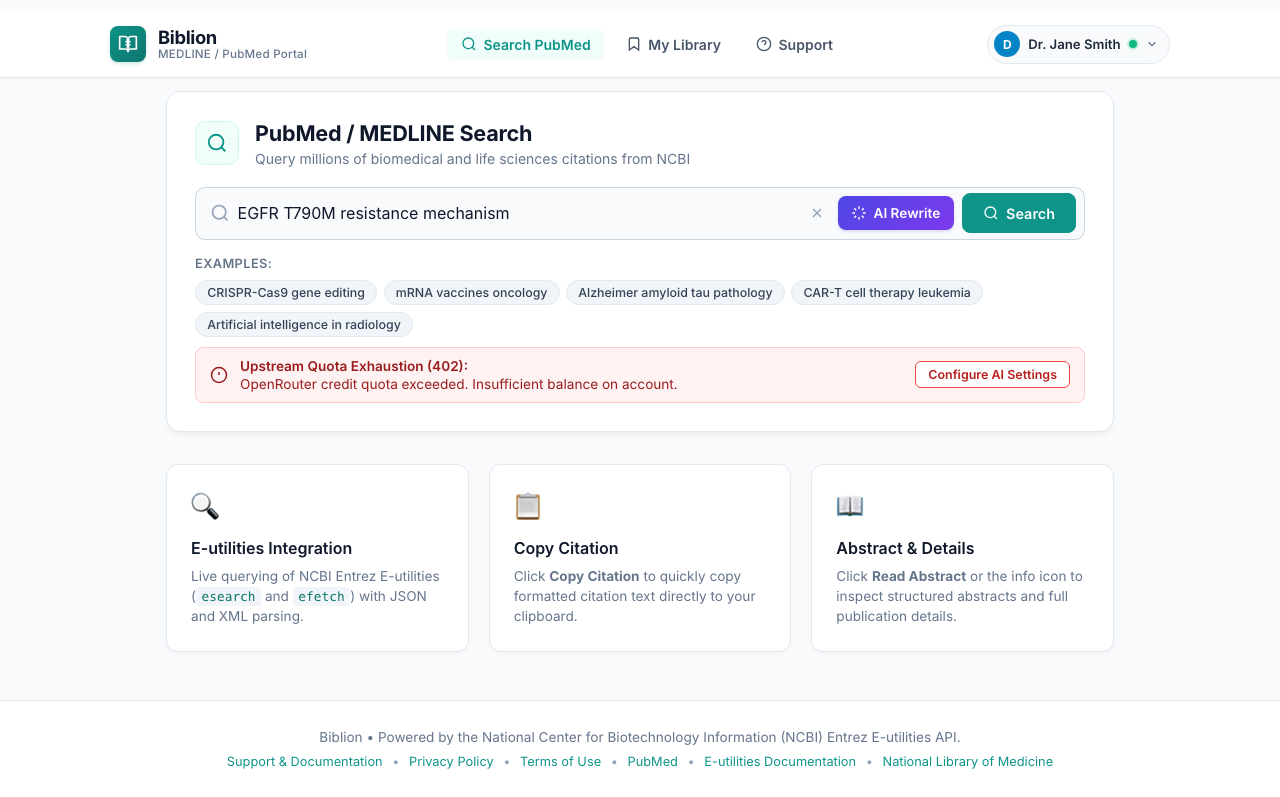Click the red error alert icon
Viewport: 1280px width, 797px height.
coord(219,375)
